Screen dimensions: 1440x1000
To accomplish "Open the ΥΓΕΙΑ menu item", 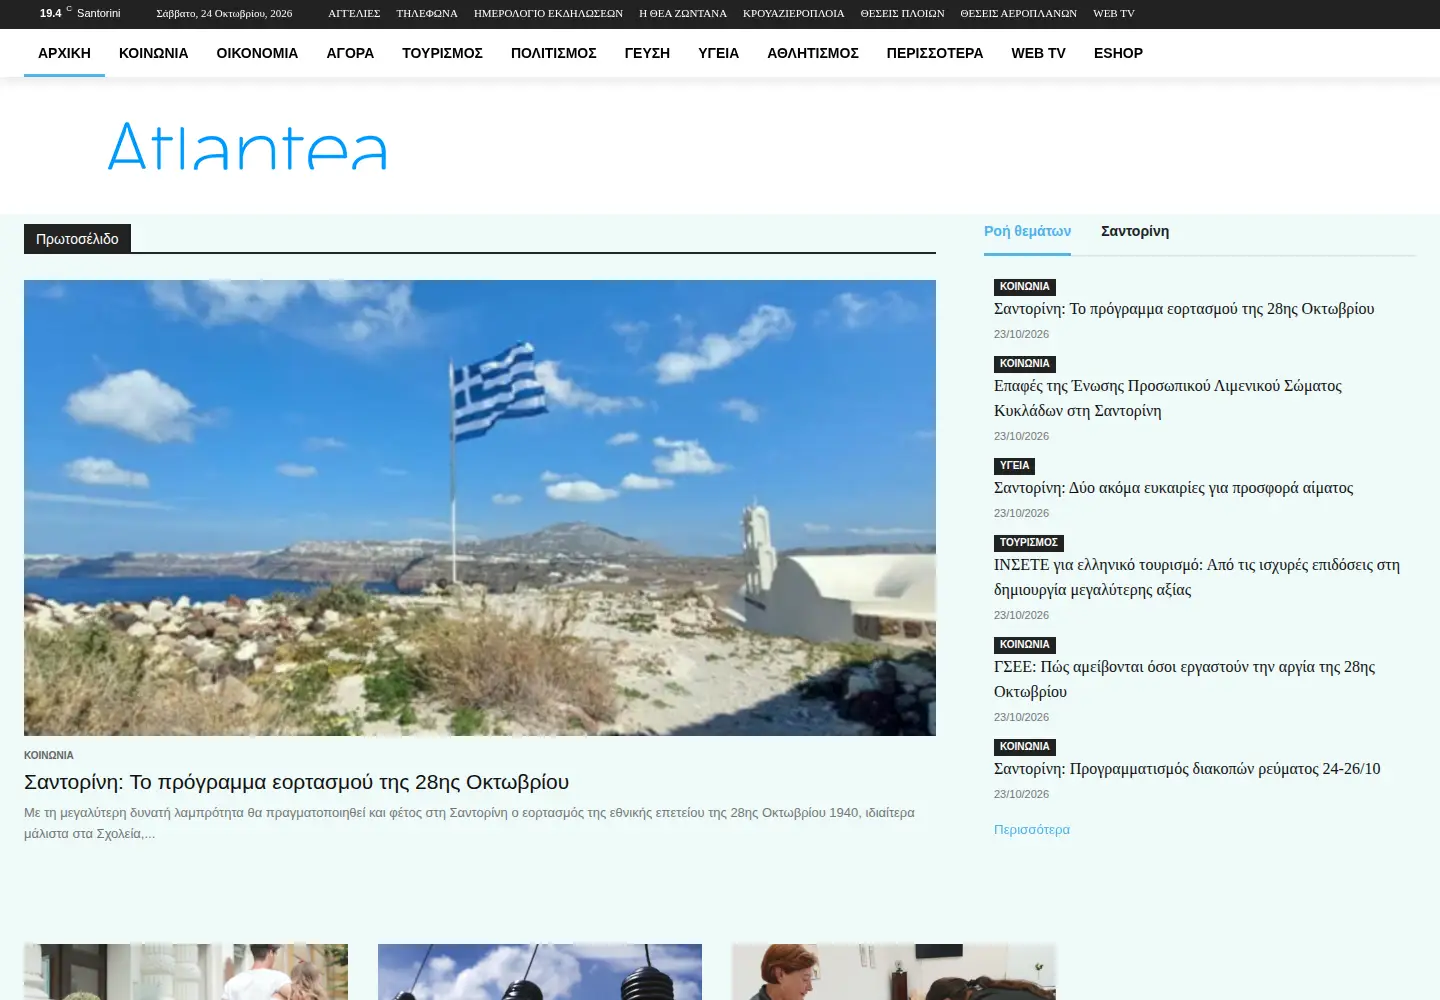I will coord(718,53).
